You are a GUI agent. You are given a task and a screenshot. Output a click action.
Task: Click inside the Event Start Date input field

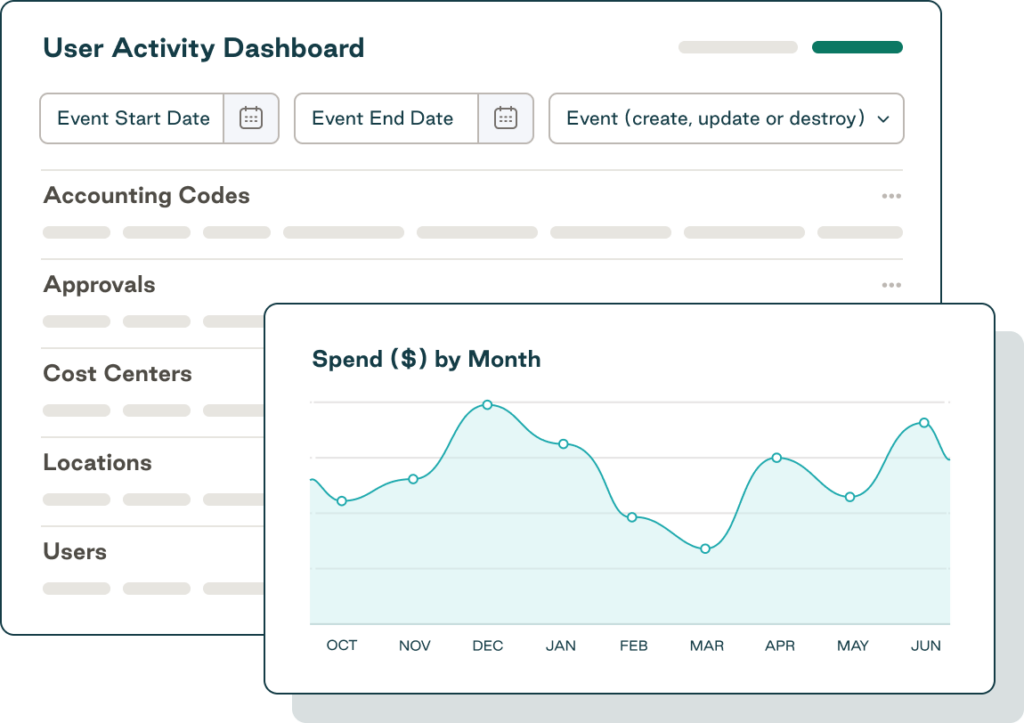pyautogui.click(x=133, y=118)
